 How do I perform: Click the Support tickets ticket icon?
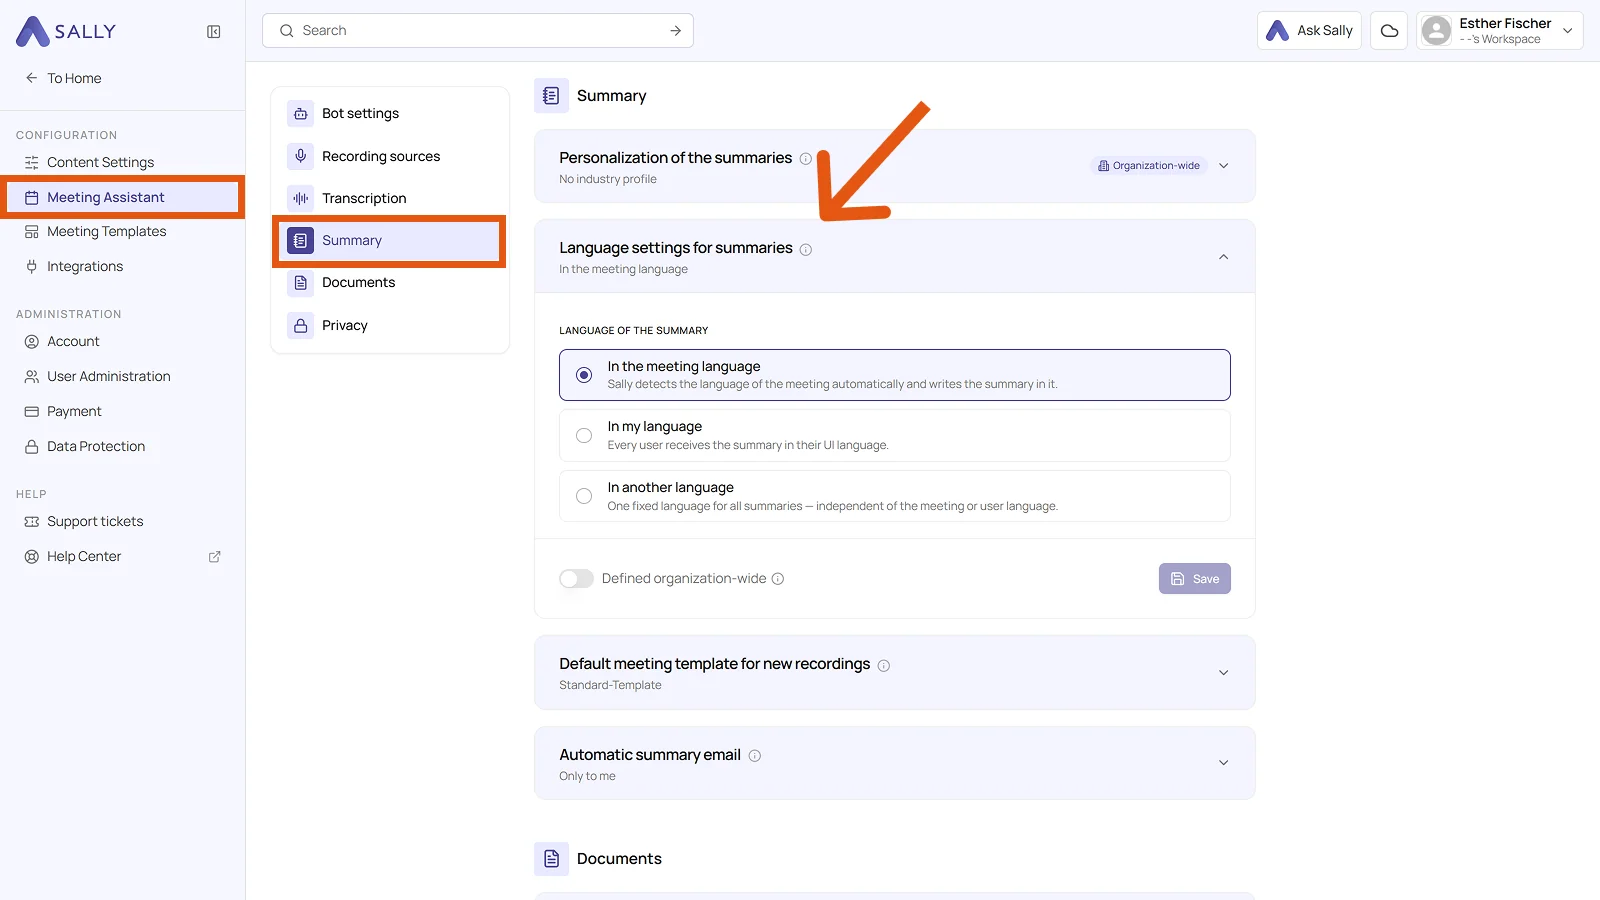32,522
